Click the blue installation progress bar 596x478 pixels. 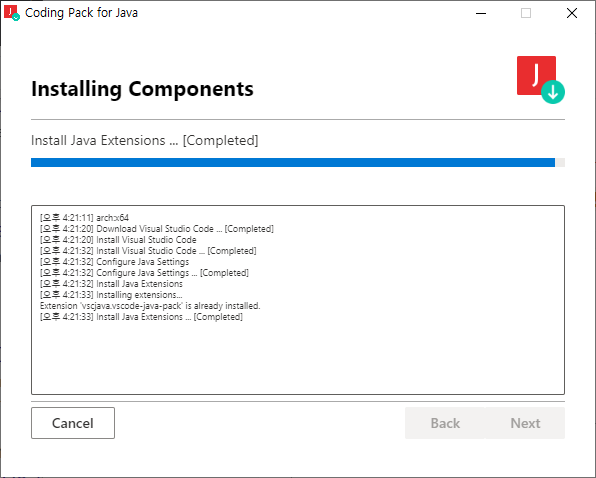point(298,163)
